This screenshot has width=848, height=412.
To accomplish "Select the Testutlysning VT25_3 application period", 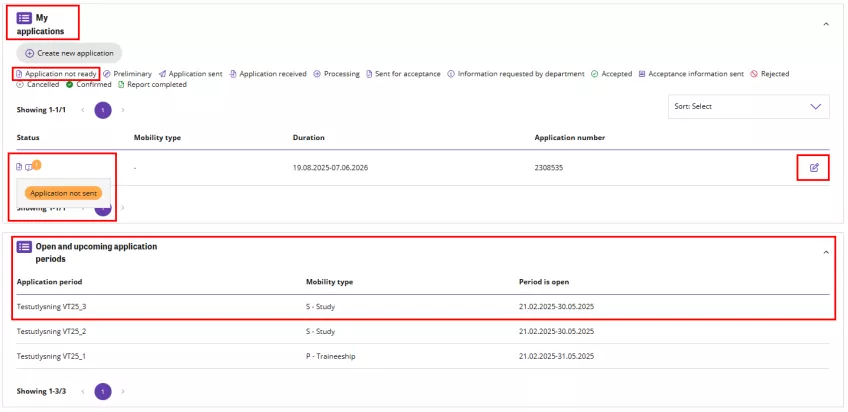I will [x=59, y=306].
